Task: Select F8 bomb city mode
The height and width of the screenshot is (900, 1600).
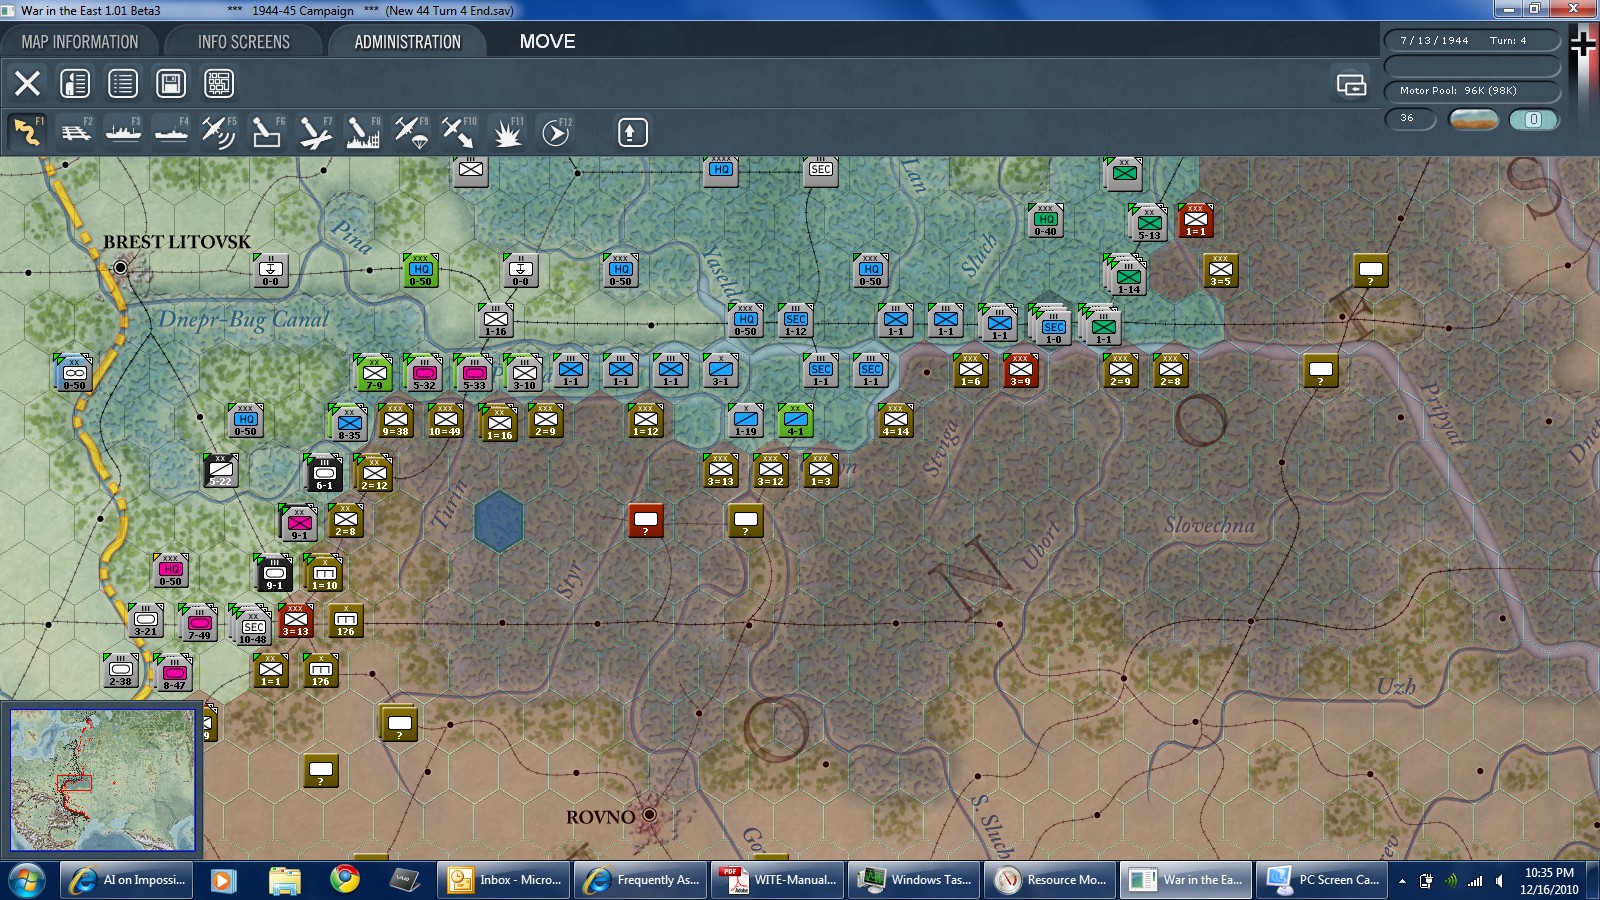Action: coord(363,132)
